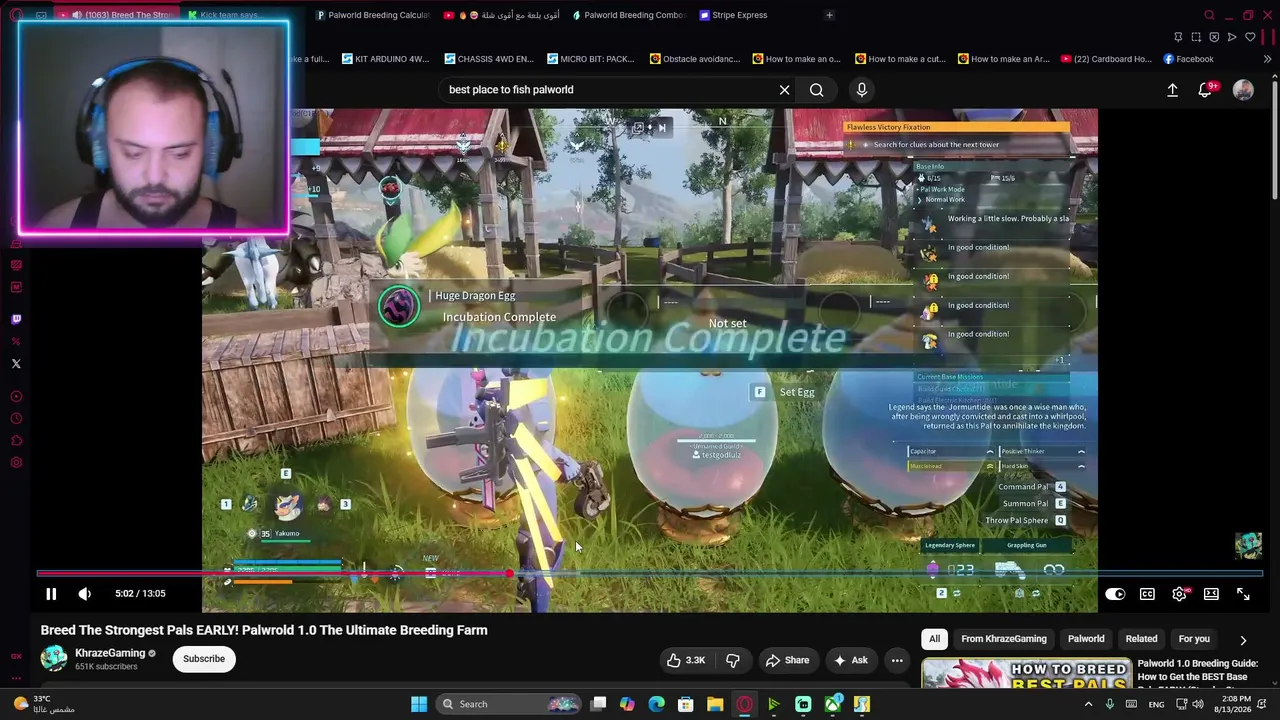Open Twitch in browser sidebar
This screenshot has height=720, width=1280.
tap(16, 319)
